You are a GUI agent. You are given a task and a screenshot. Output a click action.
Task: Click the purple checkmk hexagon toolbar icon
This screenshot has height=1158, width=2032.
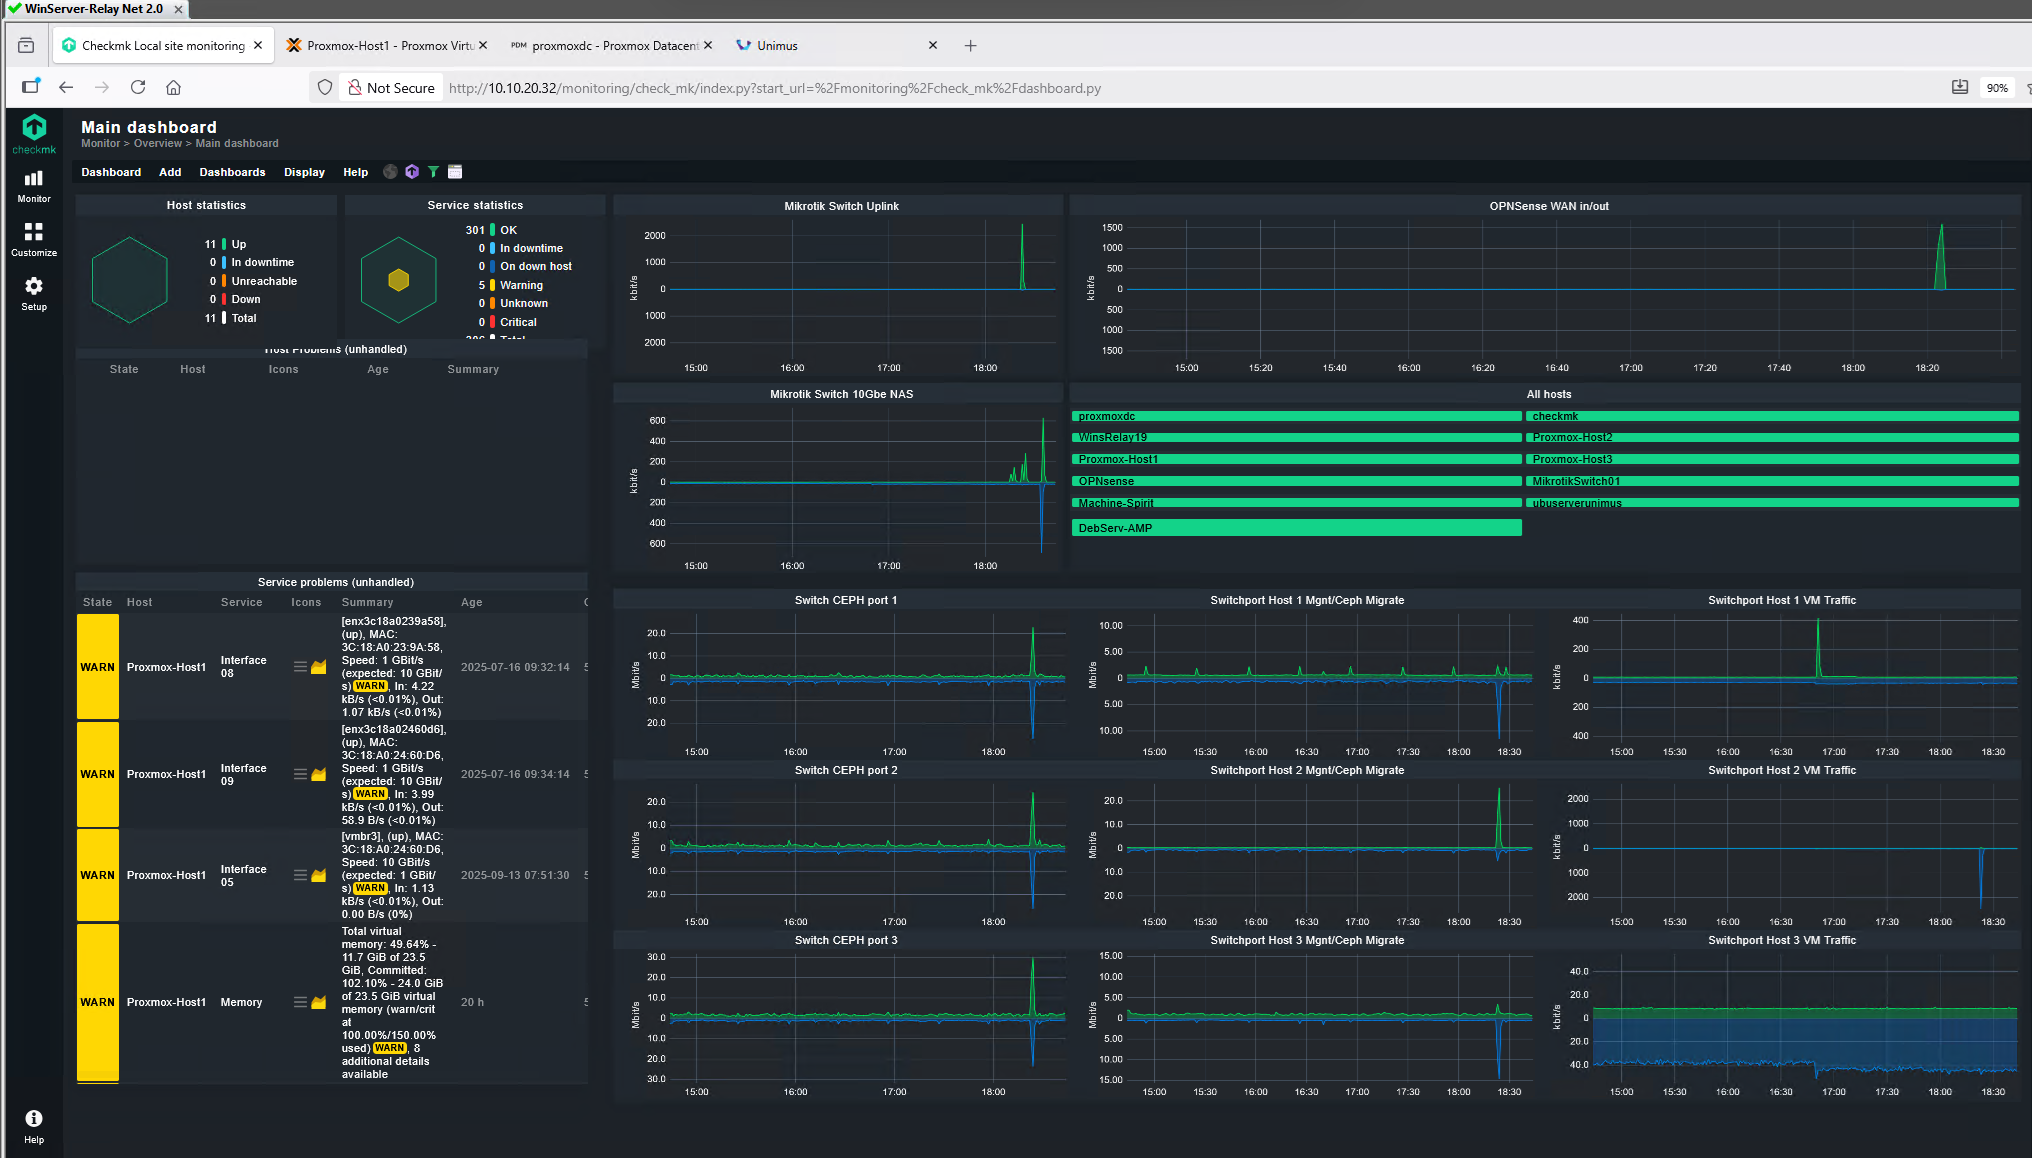point(412,172)
